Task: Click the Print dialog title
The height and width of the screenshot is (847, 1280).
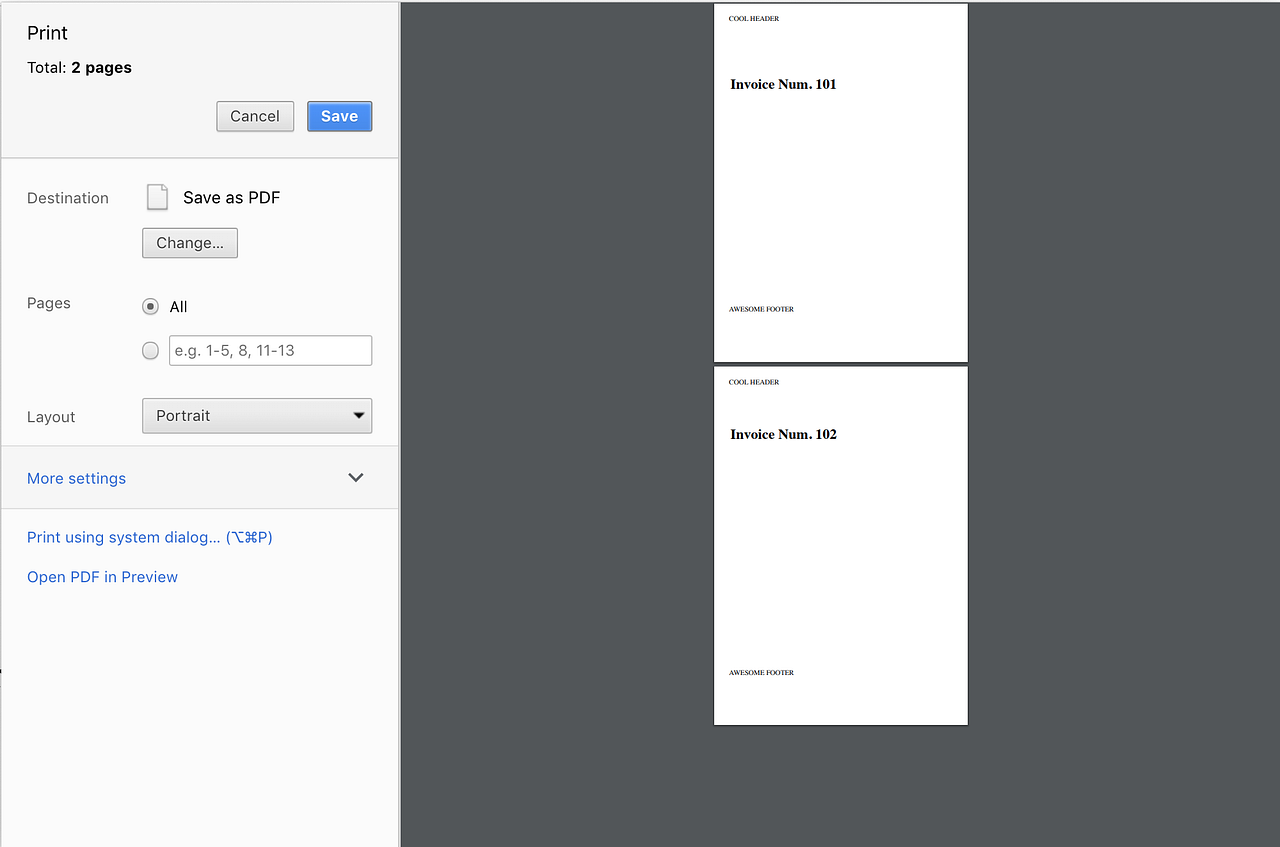Action: click(47, 33)
